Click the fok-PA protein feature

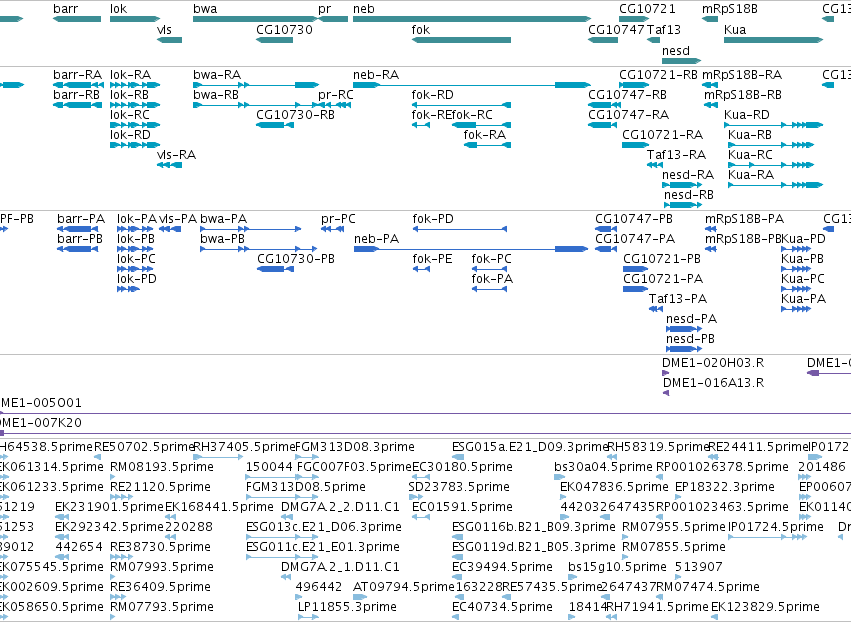click(490, 289)
